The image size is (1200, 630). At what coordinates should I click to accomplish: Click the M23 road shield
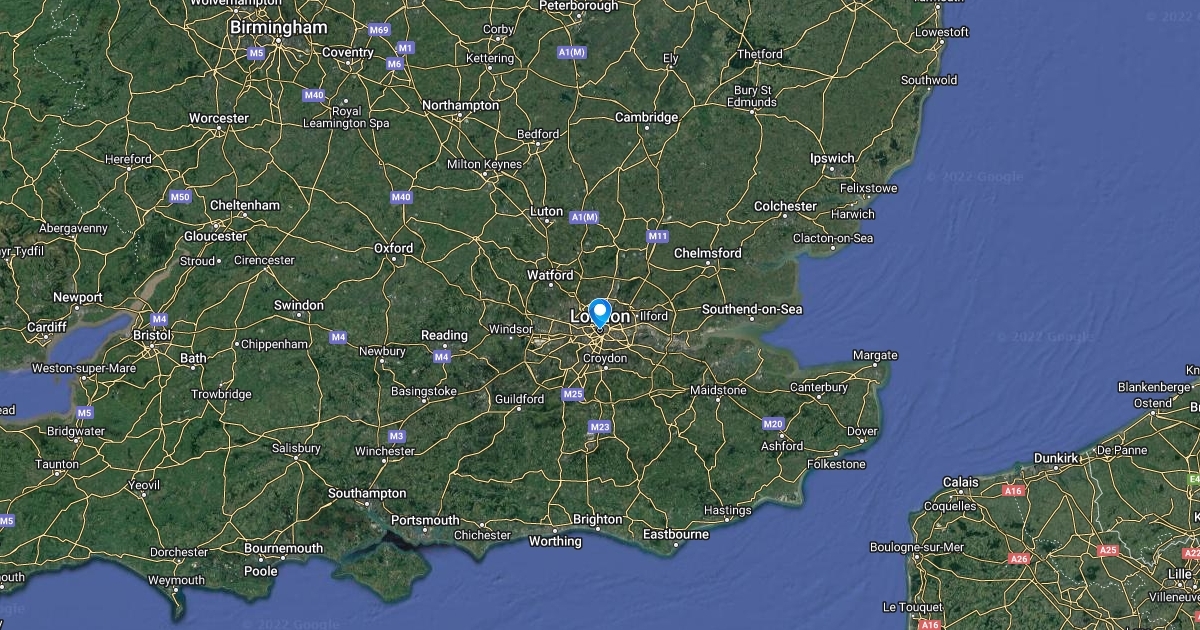pyautogui.click(x=600, y=427)
